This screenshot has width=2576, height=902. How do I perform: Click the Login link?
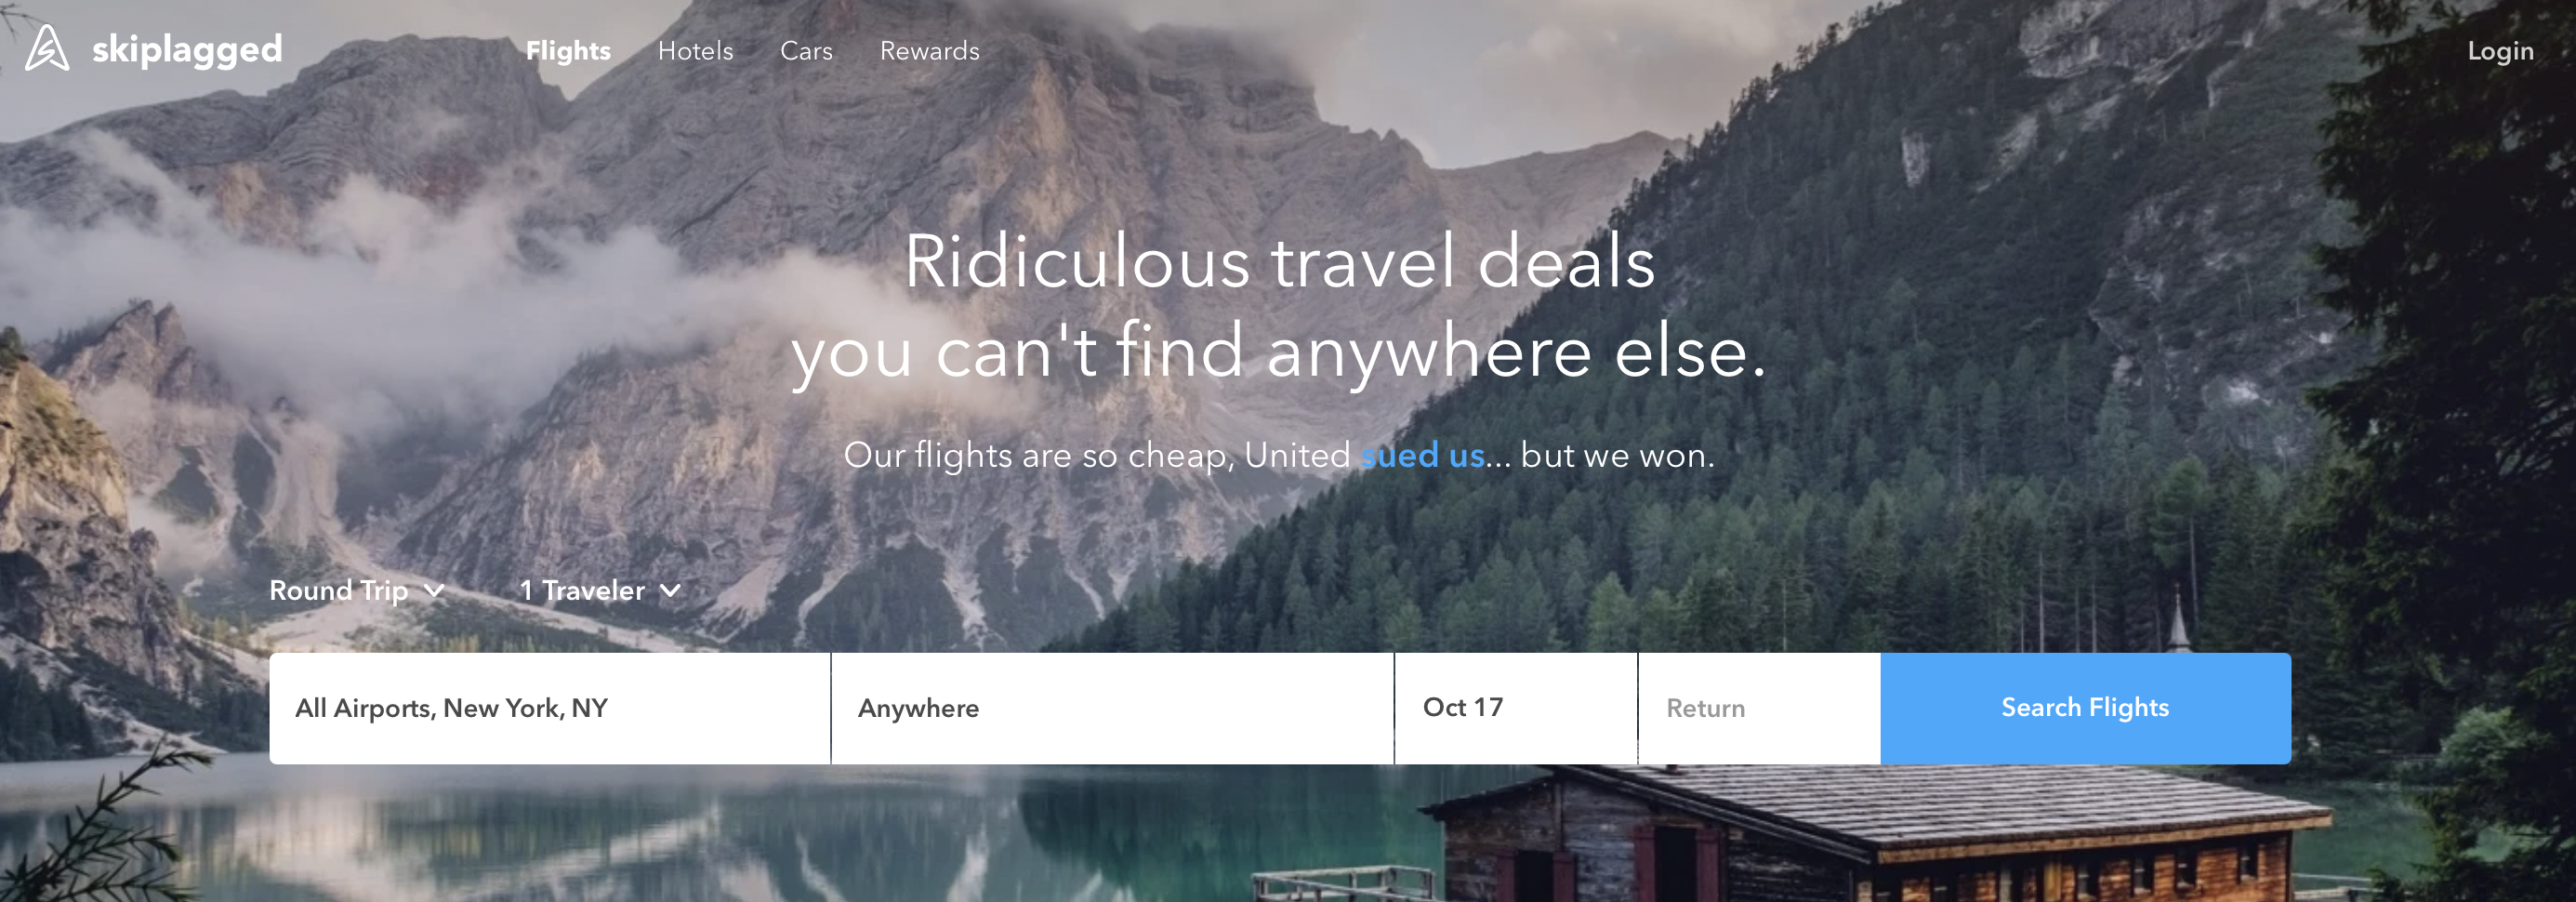2500,51
